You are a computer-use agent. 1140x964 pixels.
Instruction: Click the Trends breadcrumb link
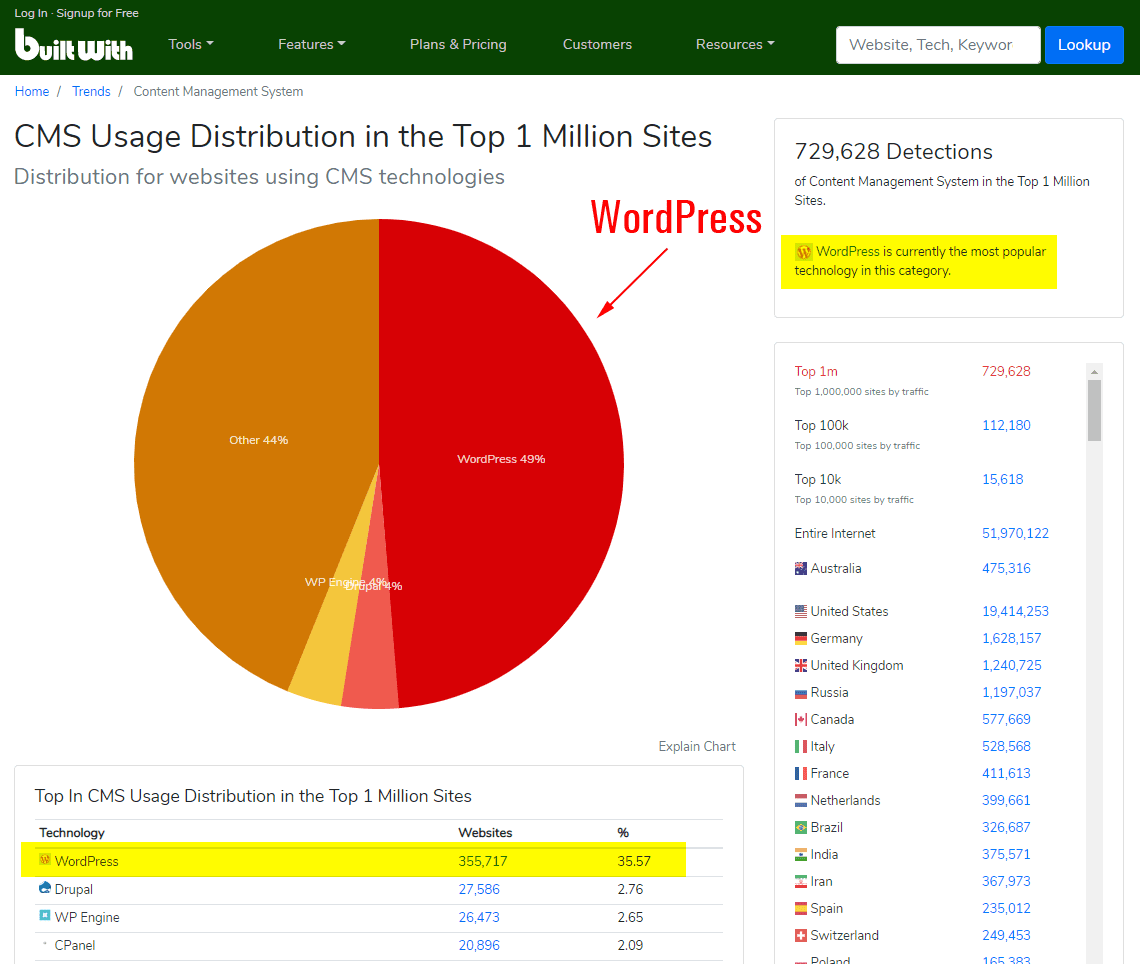[x=91, y=92]
